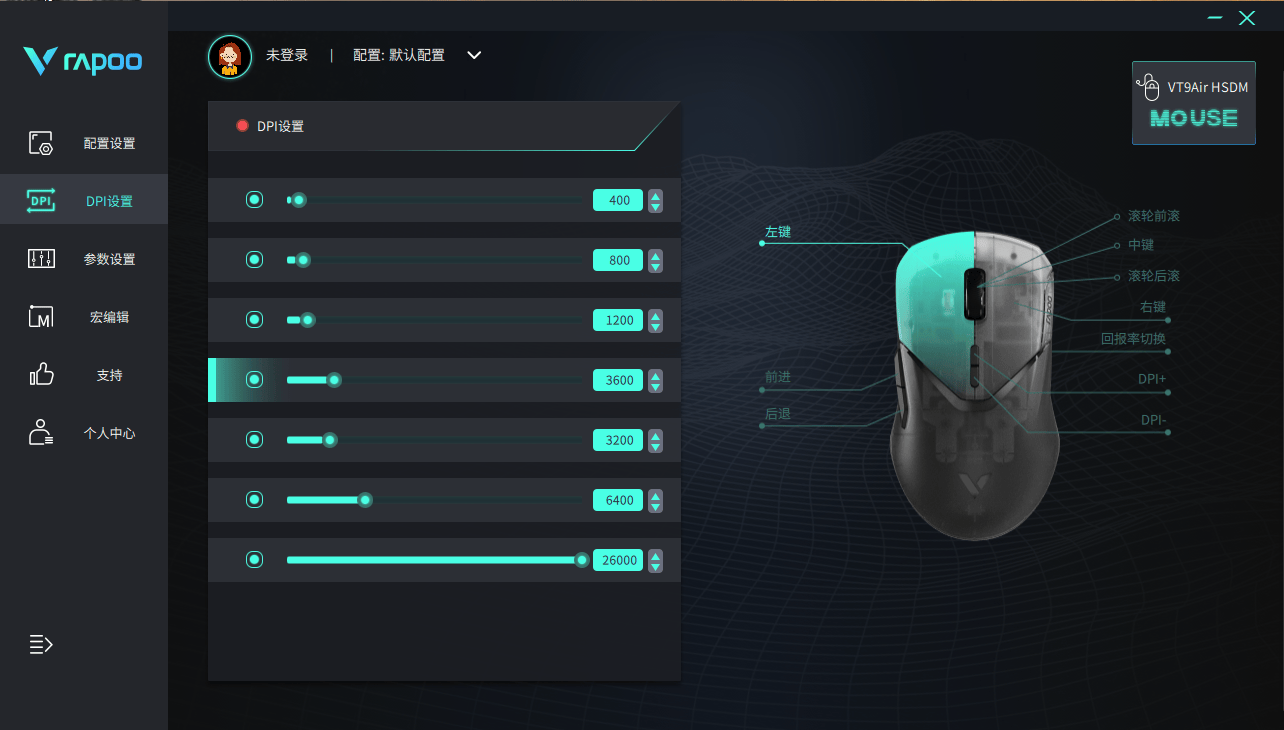This screenshot has height=730, width=1284.
Task: Click the 未登录 login text
Action: point(287,55)
